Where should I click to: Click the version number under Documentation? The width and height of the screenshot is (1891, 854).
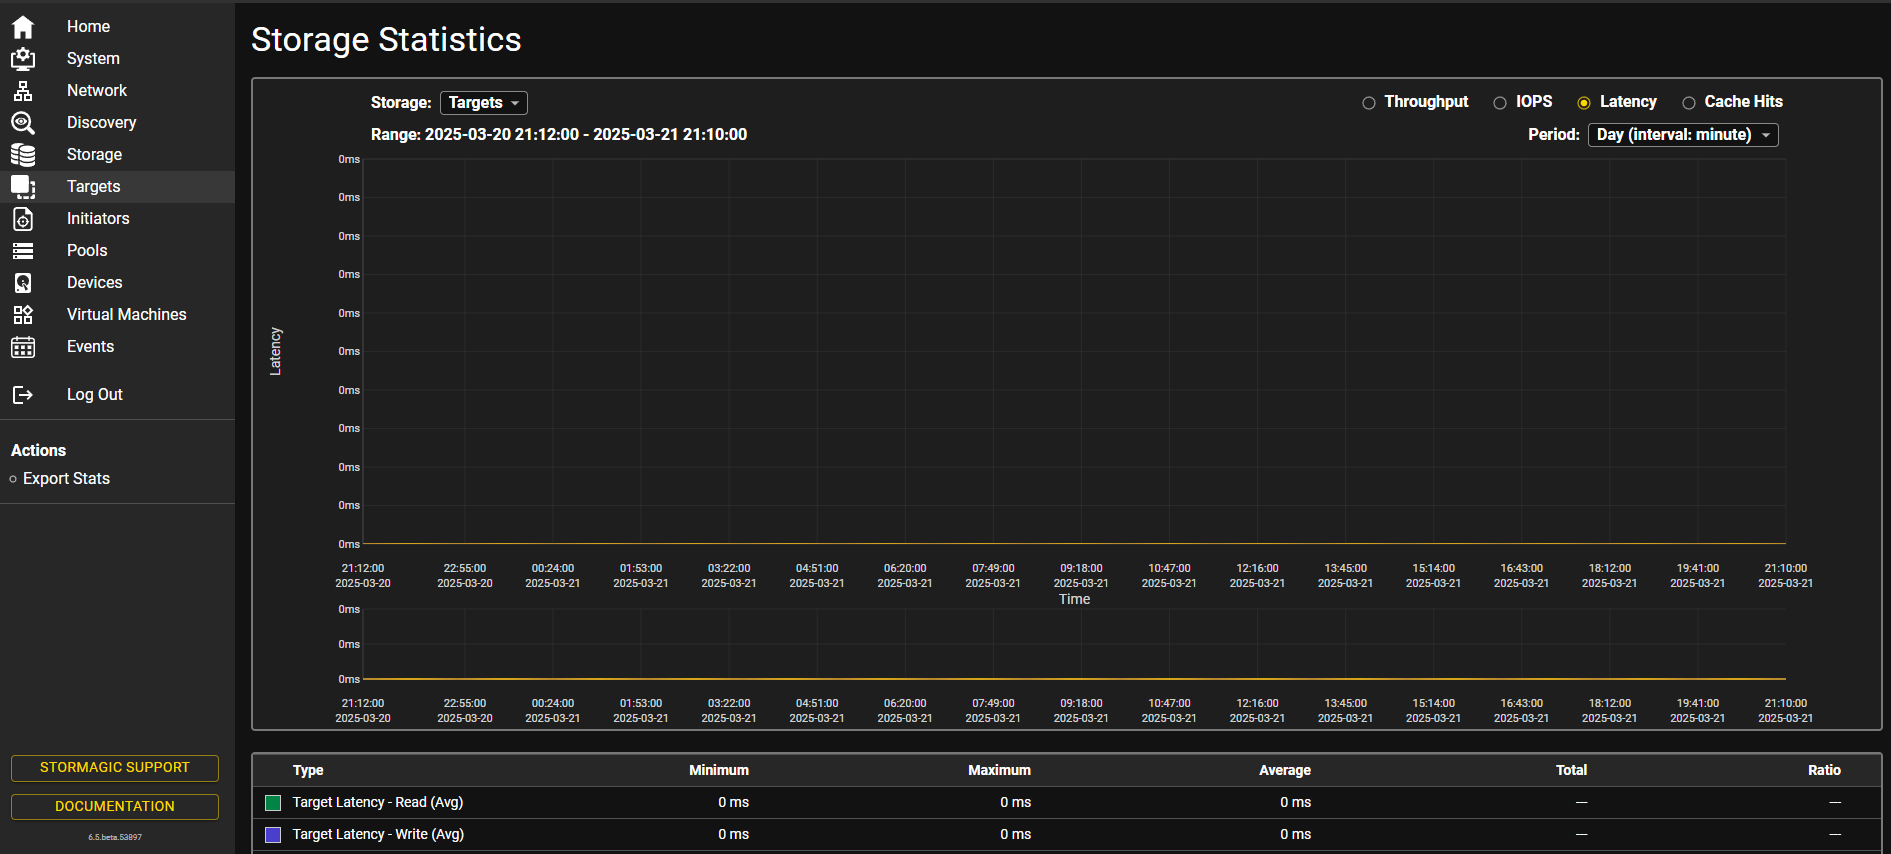115,837
